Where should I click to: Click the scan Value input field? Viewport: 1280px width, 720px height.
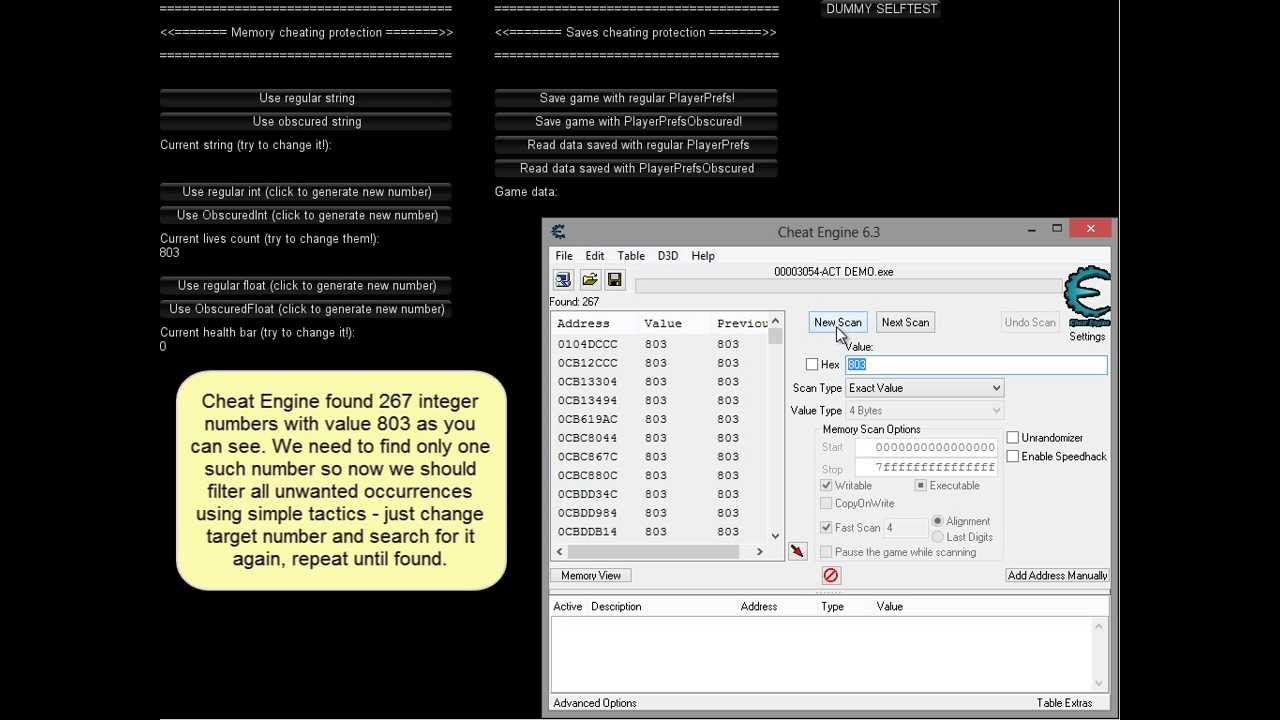click(976, 365)
